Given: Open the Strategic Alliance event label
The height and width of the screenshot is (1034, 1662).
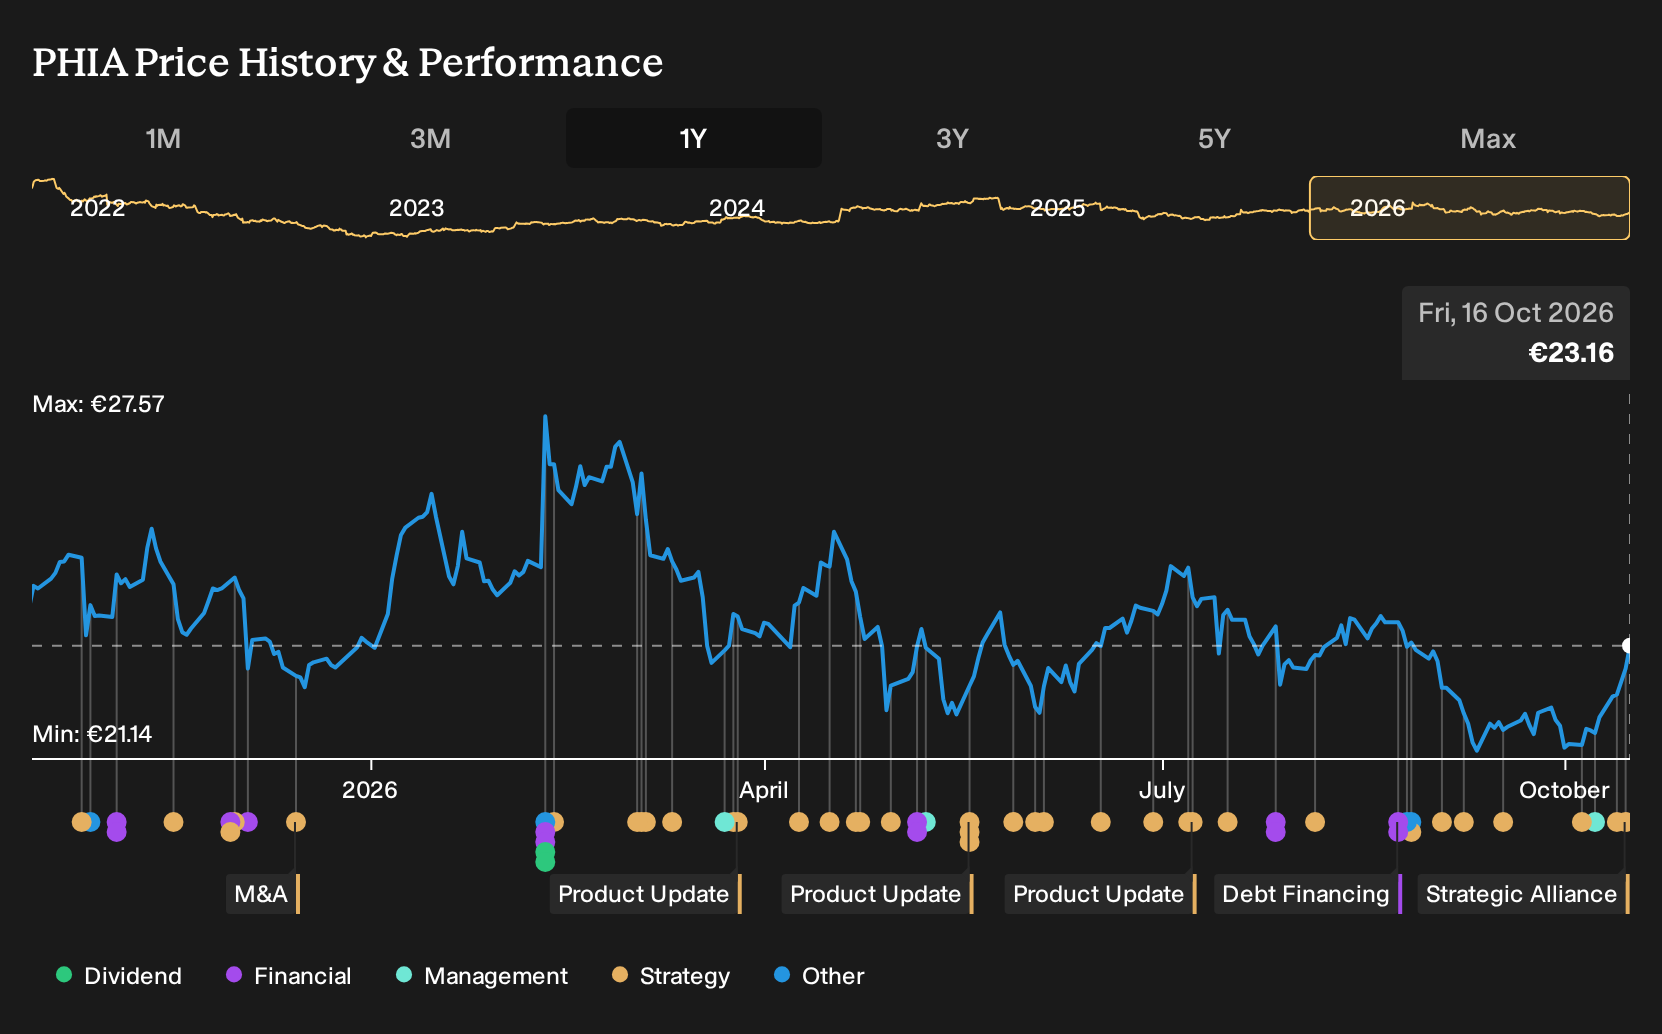Looking at the screenshot, I should coord(1524,894).
